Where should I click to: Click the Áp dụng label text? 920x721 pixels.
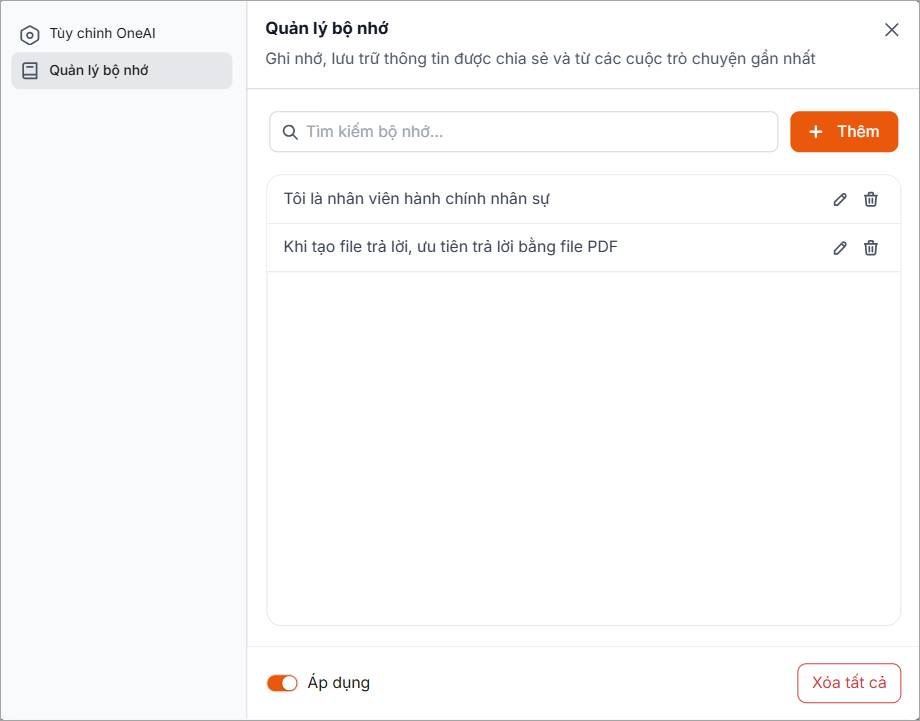tap(339, 683)
